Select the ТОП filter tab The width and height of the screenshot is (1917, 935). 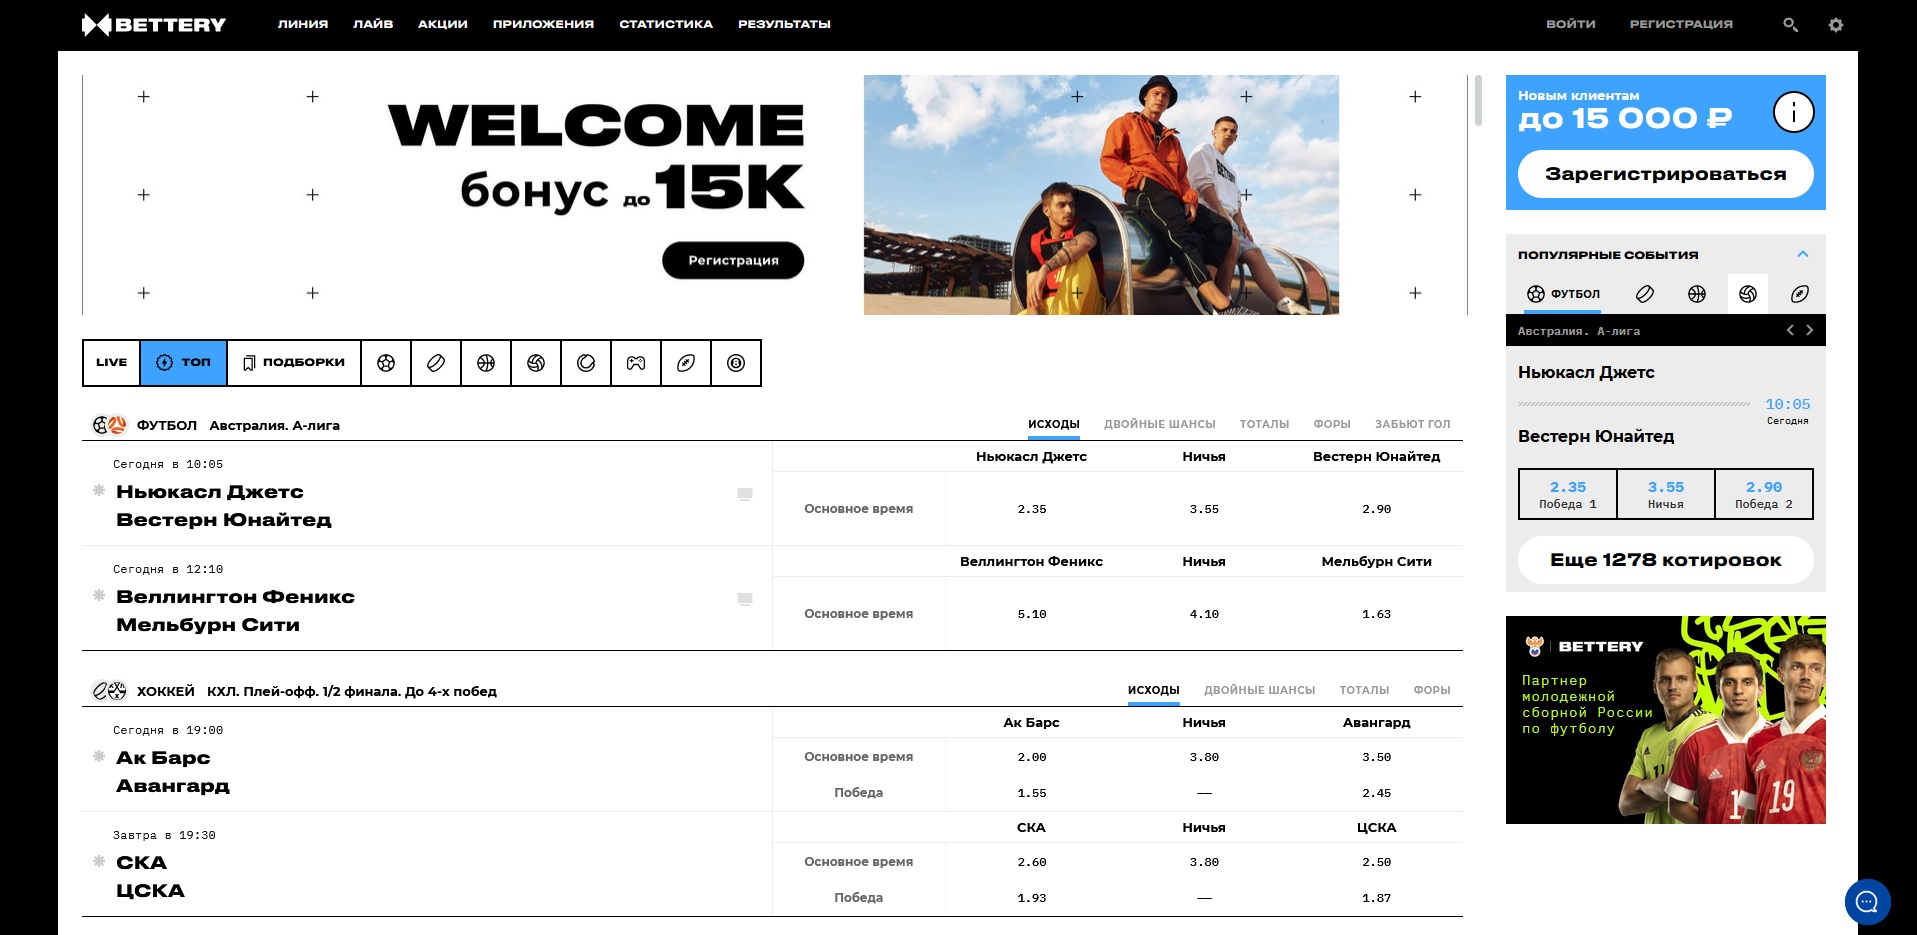point(184,363)
